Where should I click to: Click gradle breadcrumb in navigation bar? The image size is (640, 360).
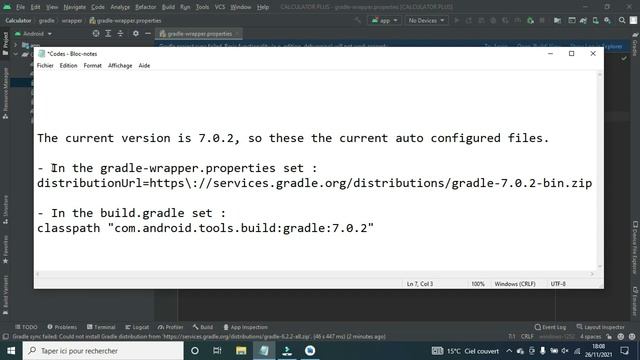[47, 20]
